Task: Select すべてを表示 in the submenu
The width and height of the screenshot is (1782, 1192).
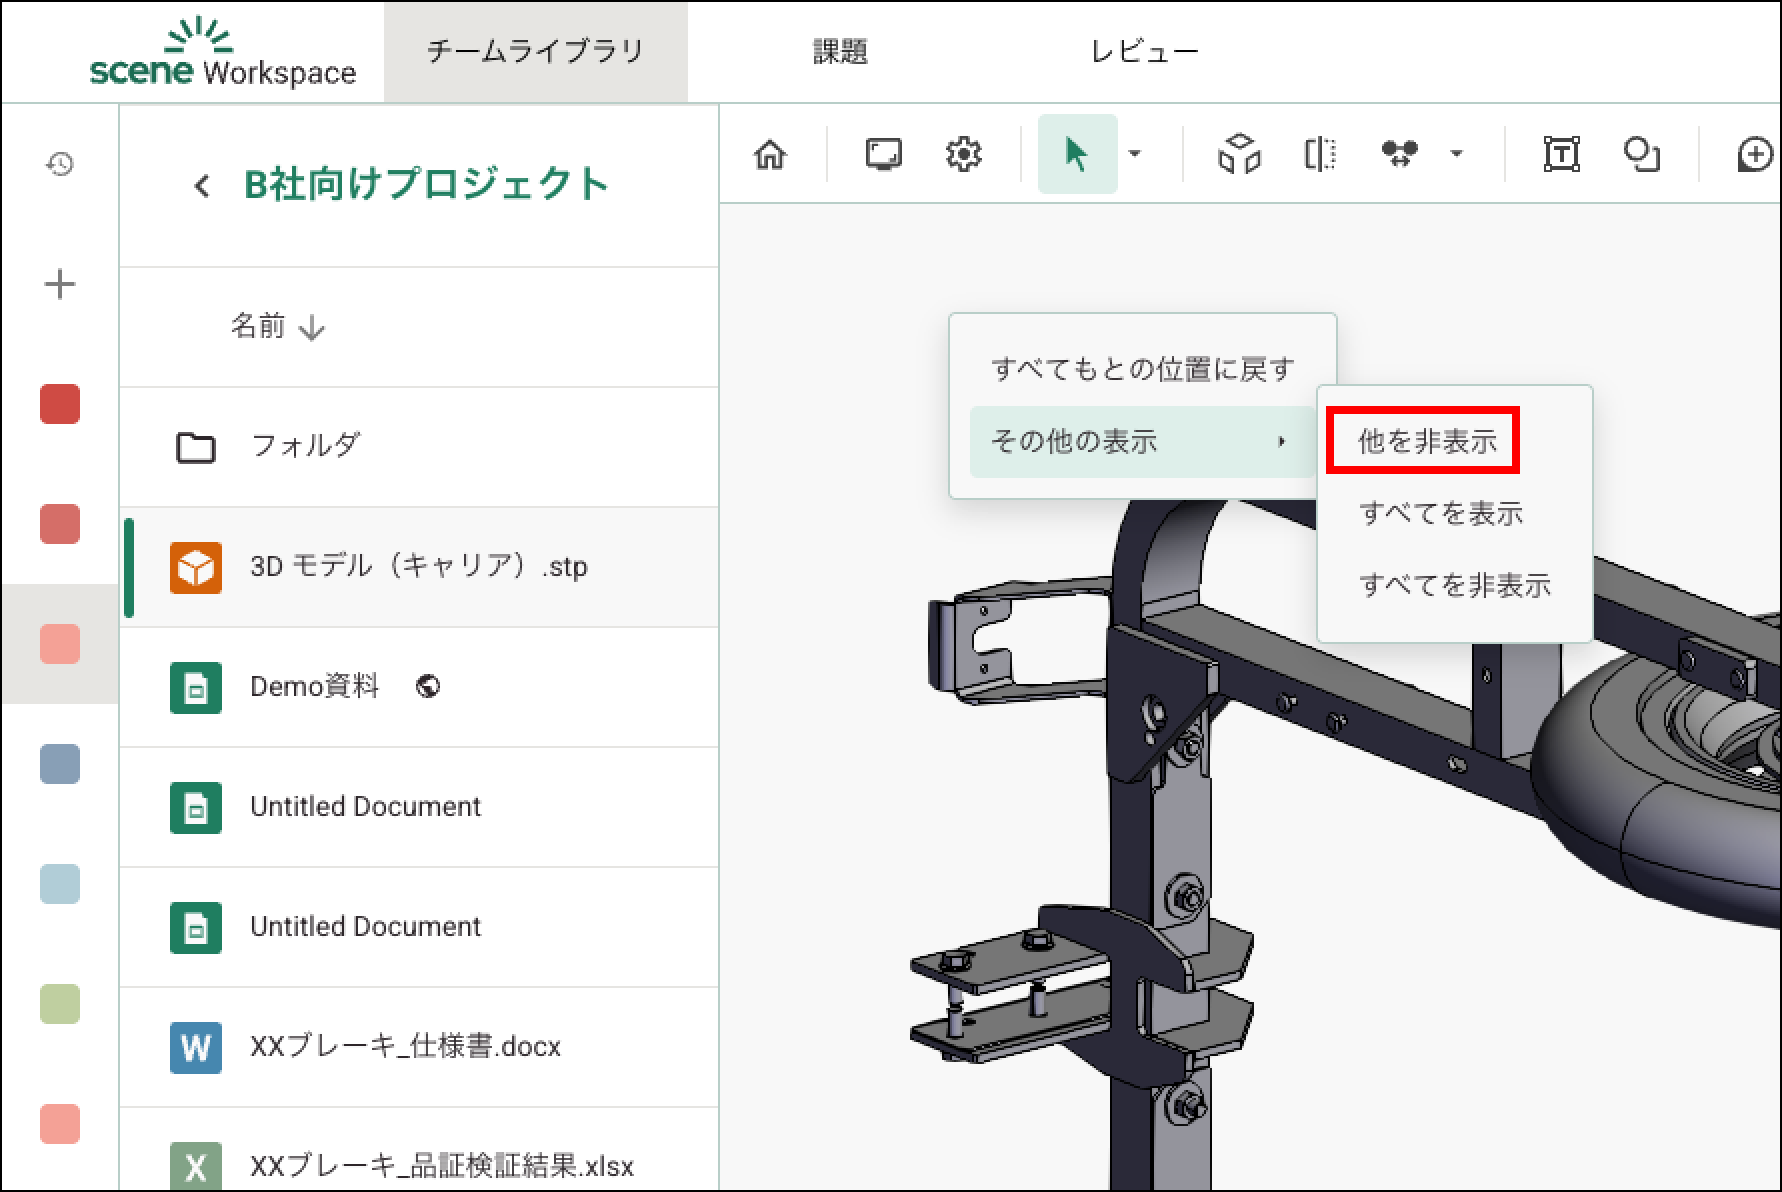Action: [1440, 513]
